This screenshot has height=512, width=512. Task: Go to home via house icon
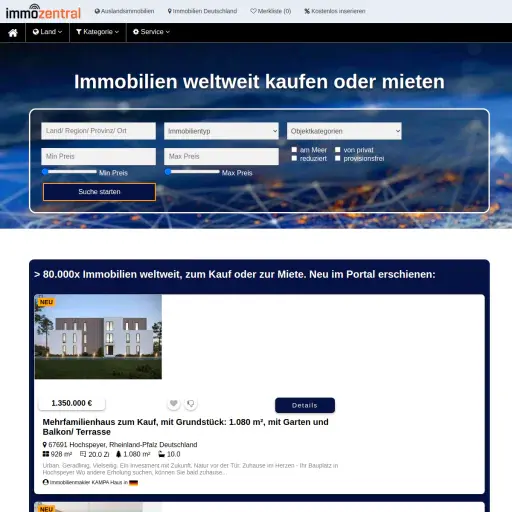pos(13,33)
